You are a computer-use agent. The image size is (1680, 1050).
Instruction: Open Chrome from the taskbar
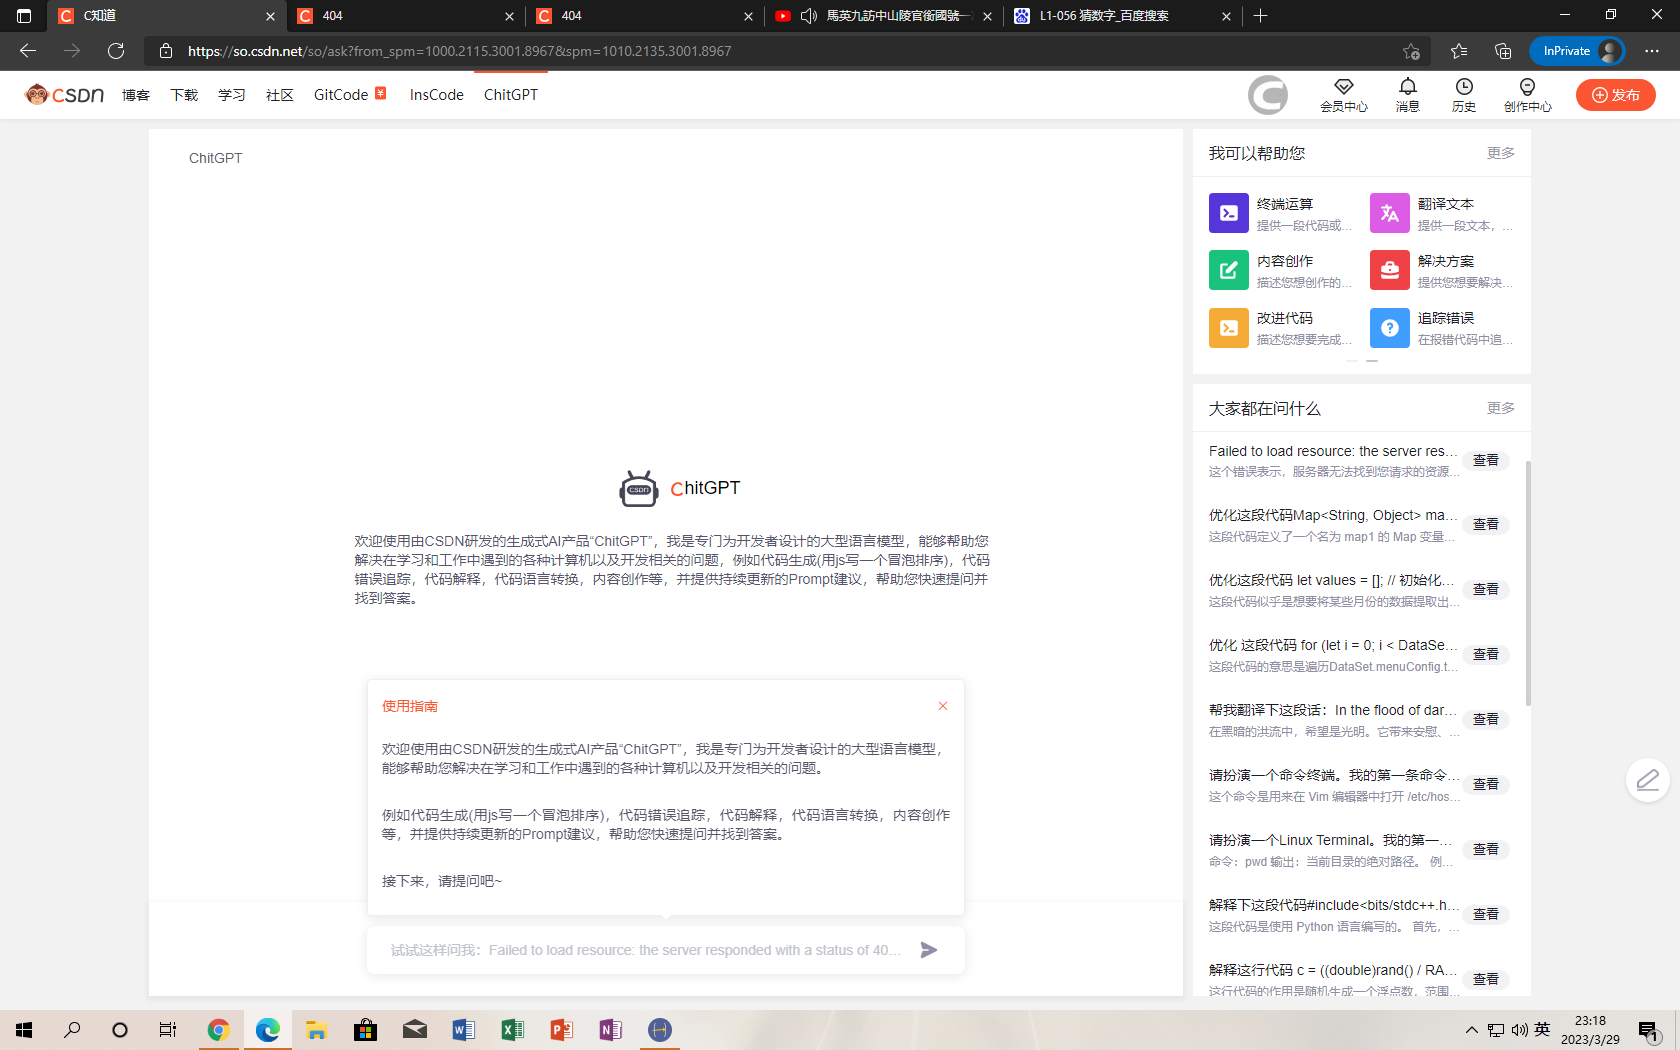tap(218, 1030)
